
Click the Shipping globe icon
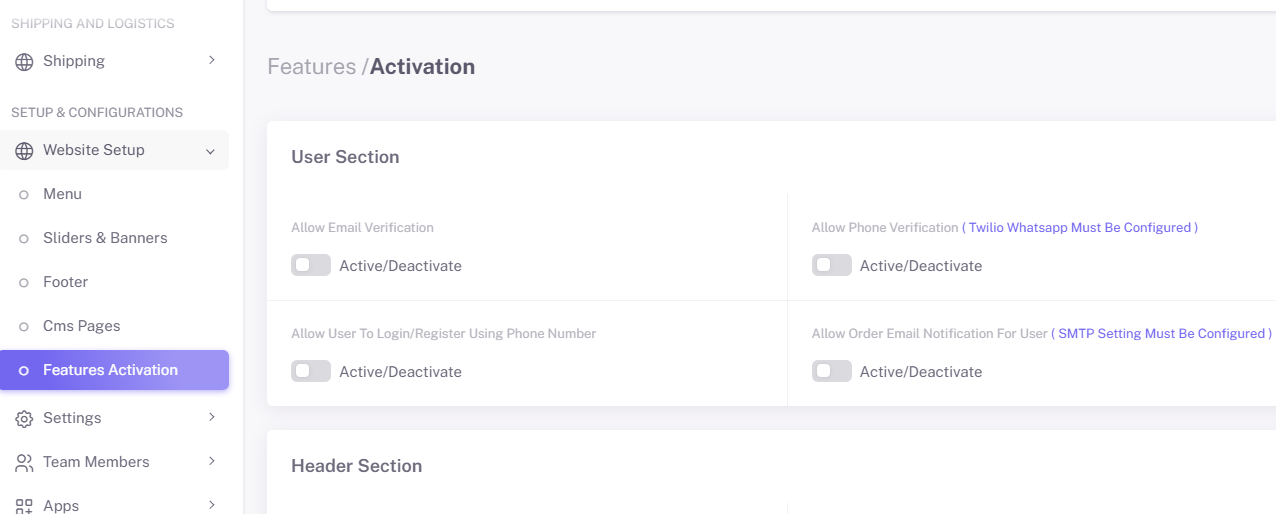pos(24,62)
